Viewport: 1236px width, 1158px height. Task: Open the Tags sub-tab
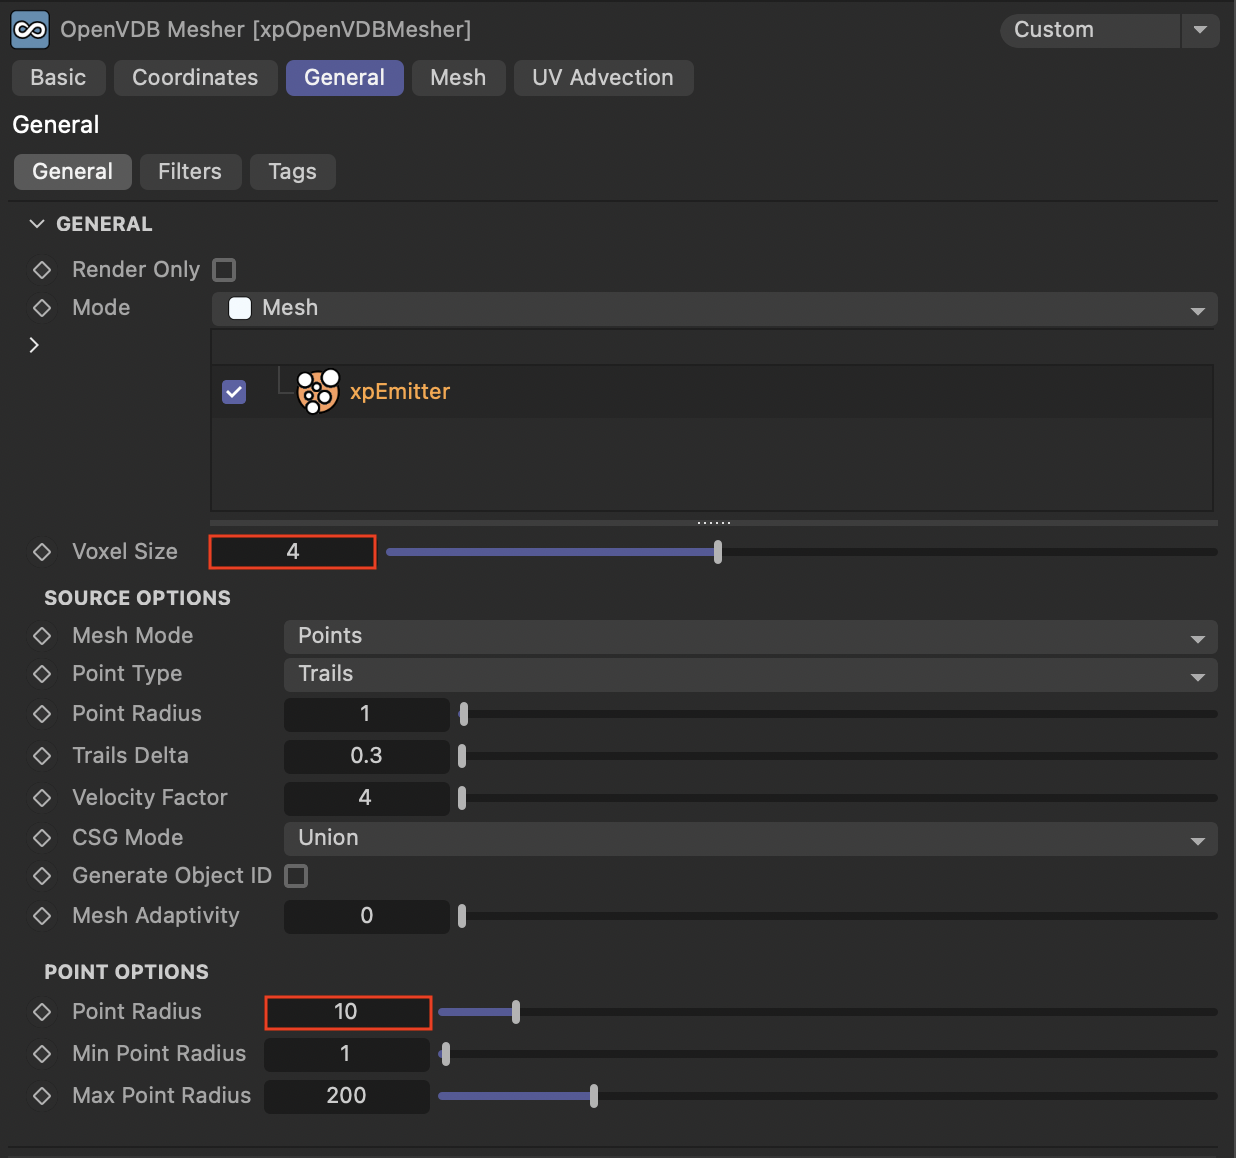[x=292, y=172]
